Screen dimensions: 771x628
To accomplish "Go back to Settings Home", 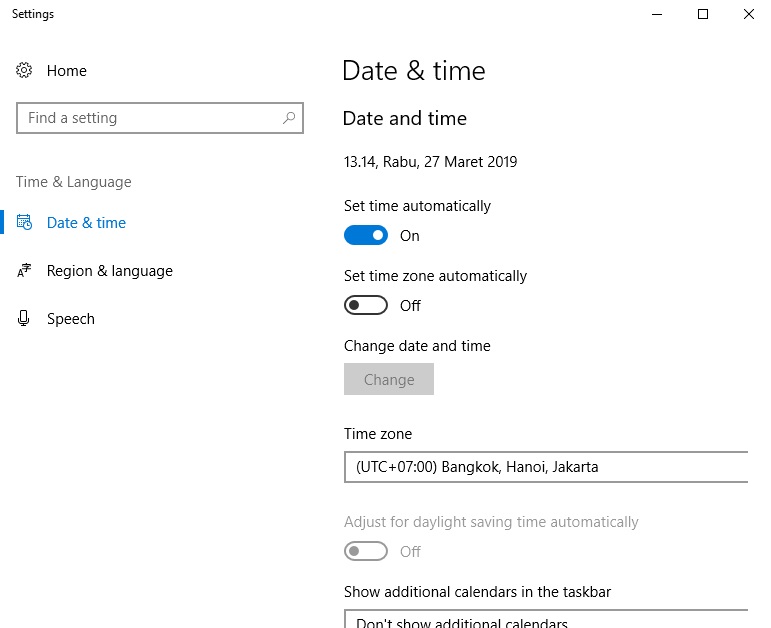I will tap(66, 71).
